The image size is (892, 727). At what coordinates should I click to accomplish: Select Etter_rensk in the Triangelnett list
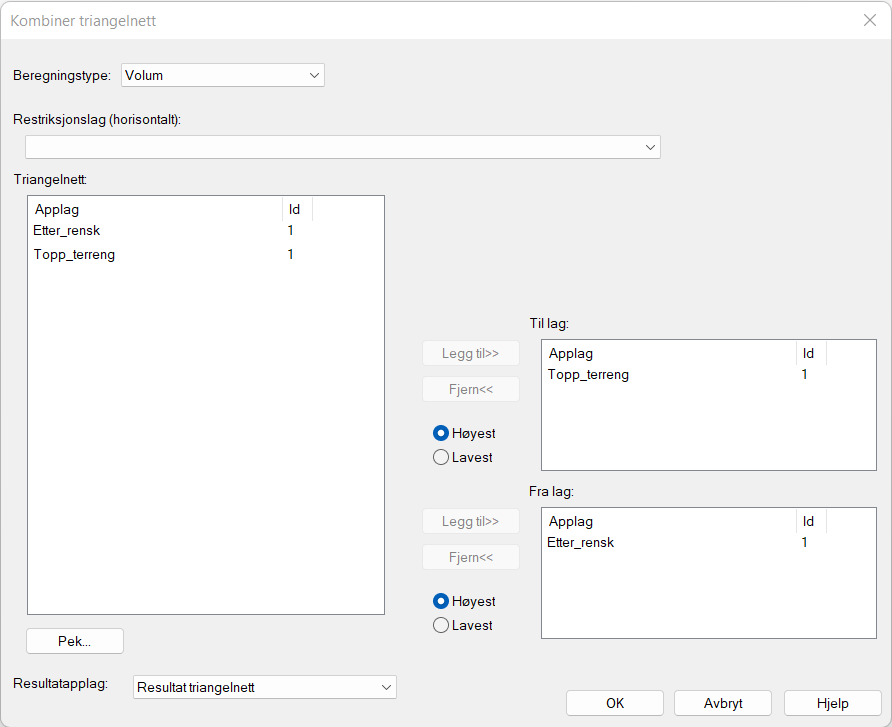point(67,231)
